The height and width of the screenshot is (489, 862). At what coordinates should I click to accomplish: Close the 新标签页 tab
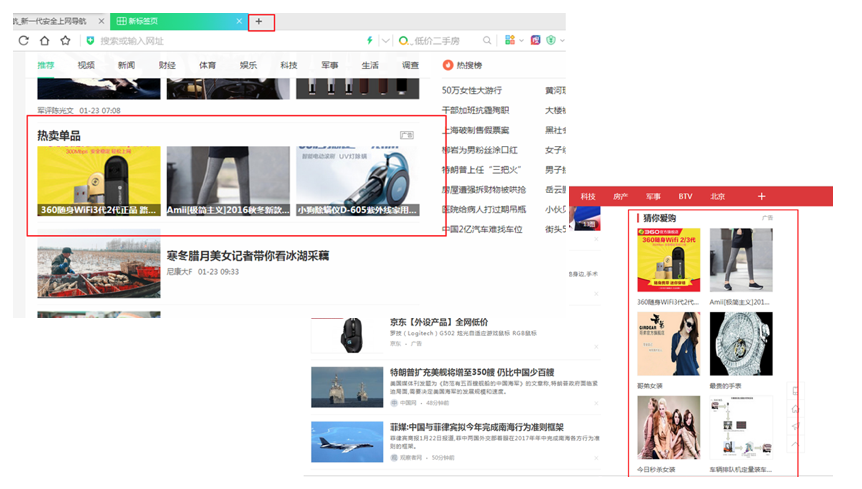pos(238,21)
